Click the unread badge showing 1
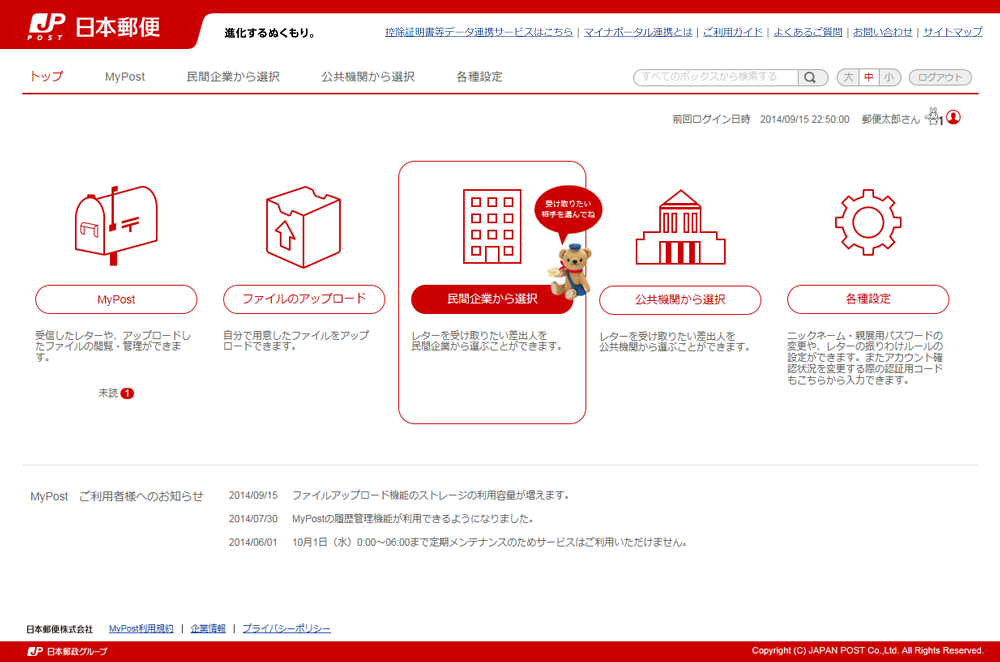Image resolution: width=1000 pixels, height=662 pixels. [x=128, y=394]
